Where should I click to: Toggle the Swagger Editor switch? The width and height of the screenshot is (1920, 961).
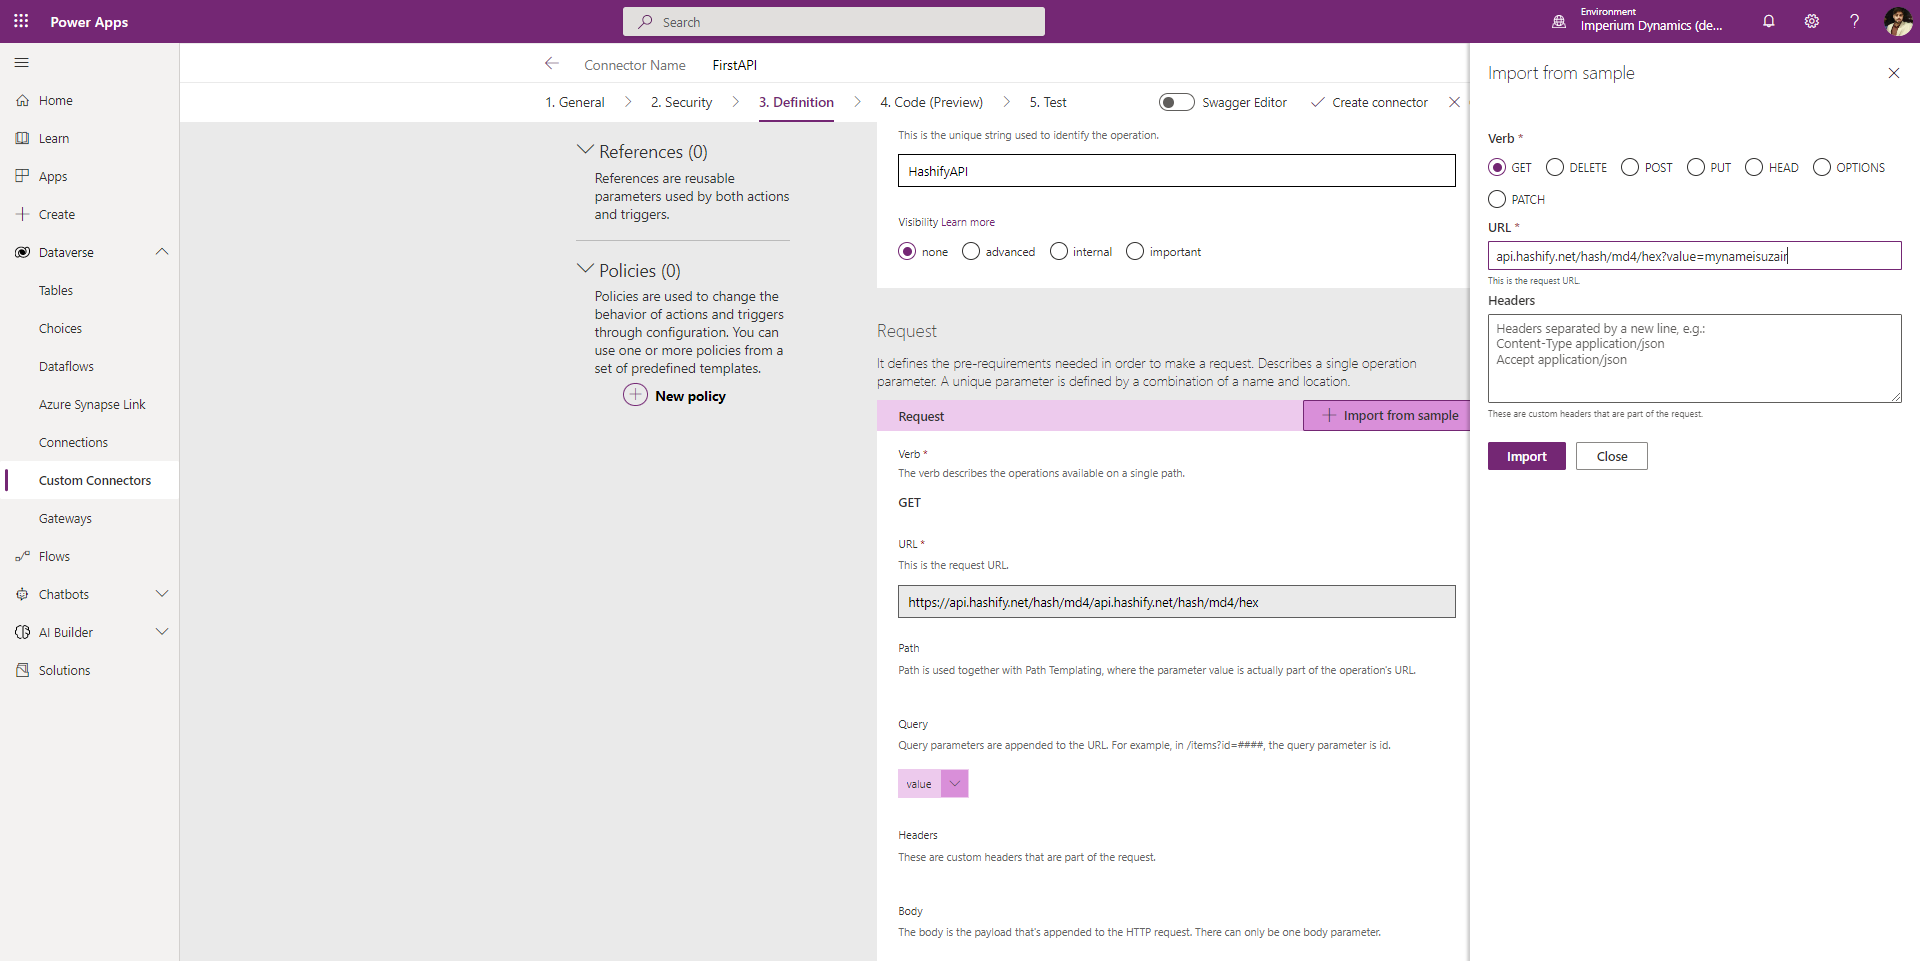click(1176, 102)
